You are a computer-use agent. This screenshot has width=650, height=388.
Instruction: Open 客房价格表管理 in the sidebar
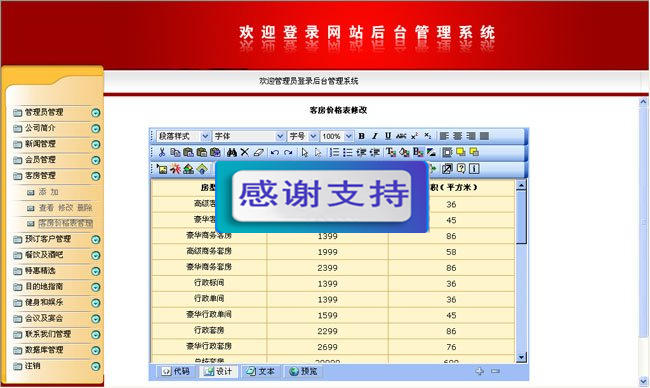pos(65,223)
